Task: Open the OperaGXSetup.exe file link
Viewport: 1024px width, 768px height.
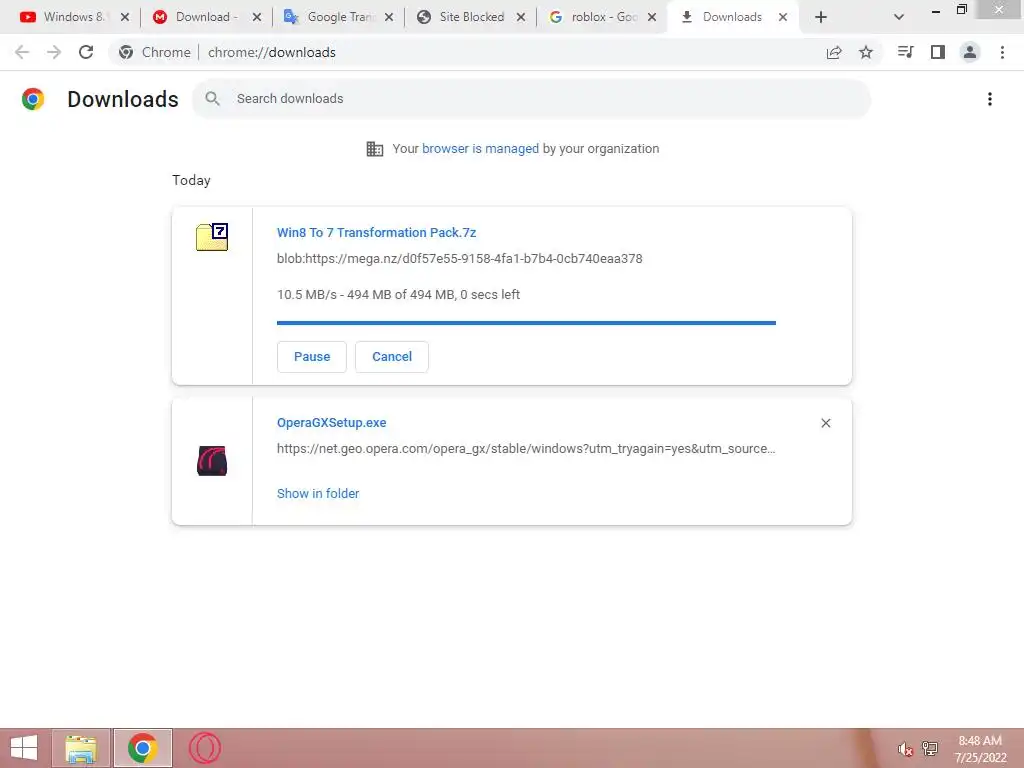Action: pyautogui.click(x=331, y=423)
